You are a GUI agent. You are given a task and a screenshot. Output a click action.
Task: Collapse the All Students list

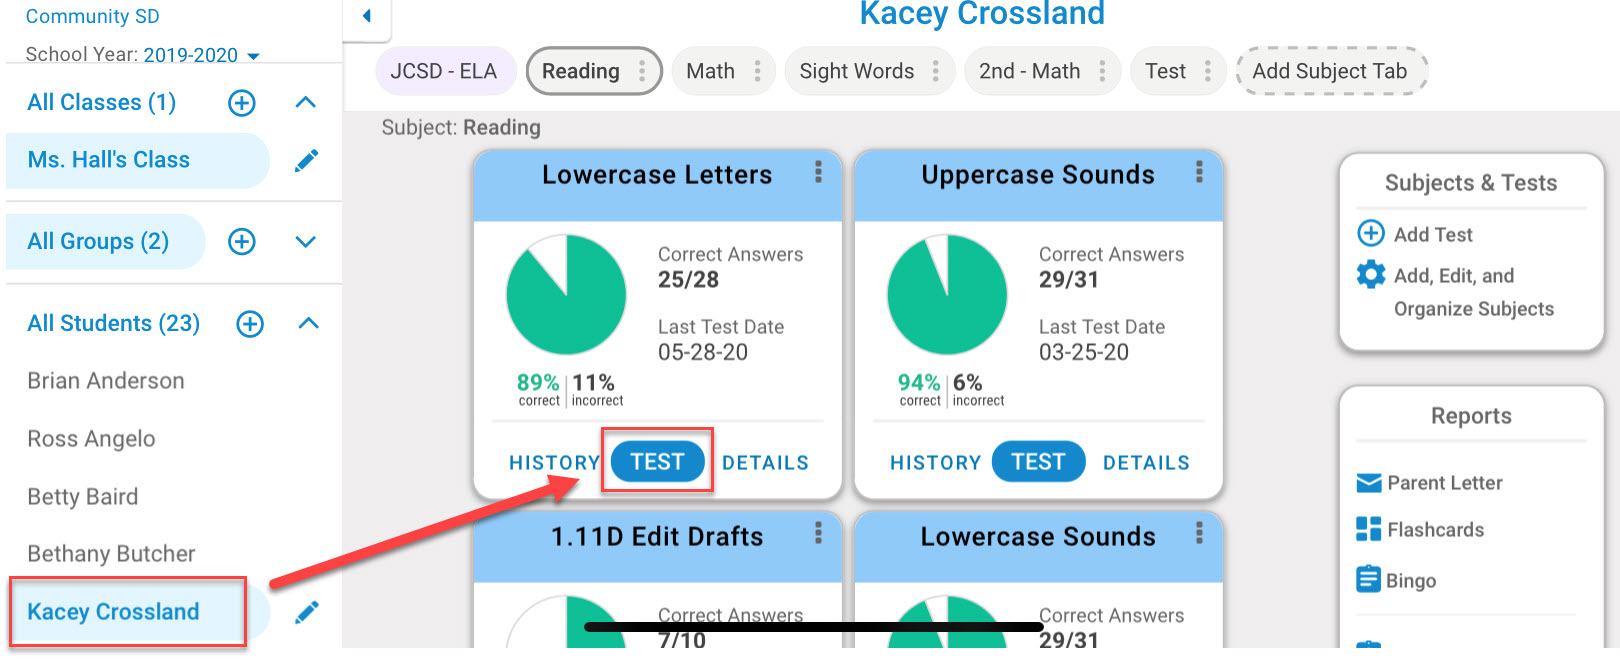[x=309, y=323]
